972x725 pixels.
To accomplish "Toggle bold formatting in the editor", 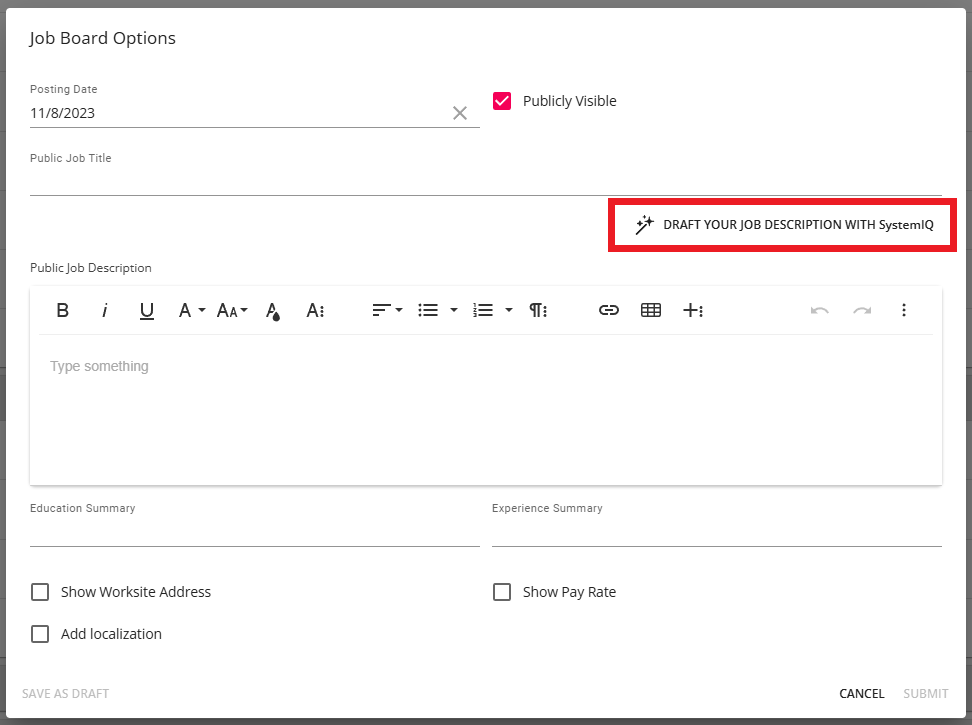I will [x=62, y=310].
